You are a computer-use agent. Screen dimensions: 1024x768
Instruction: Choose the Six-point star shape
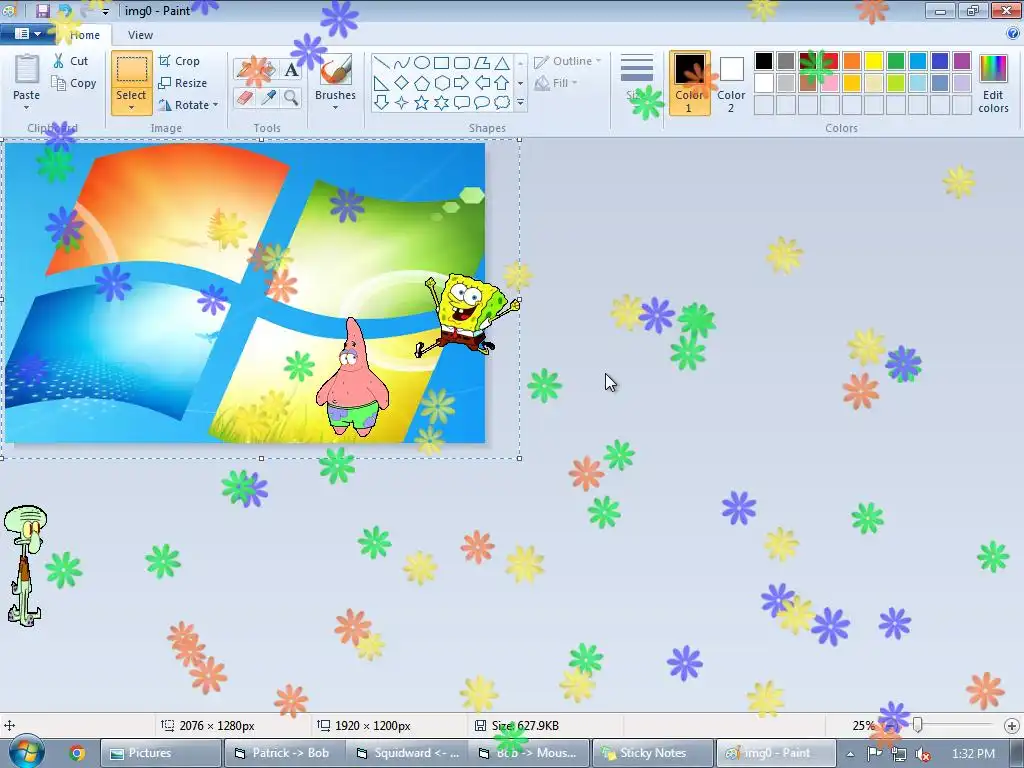point(441,103)
